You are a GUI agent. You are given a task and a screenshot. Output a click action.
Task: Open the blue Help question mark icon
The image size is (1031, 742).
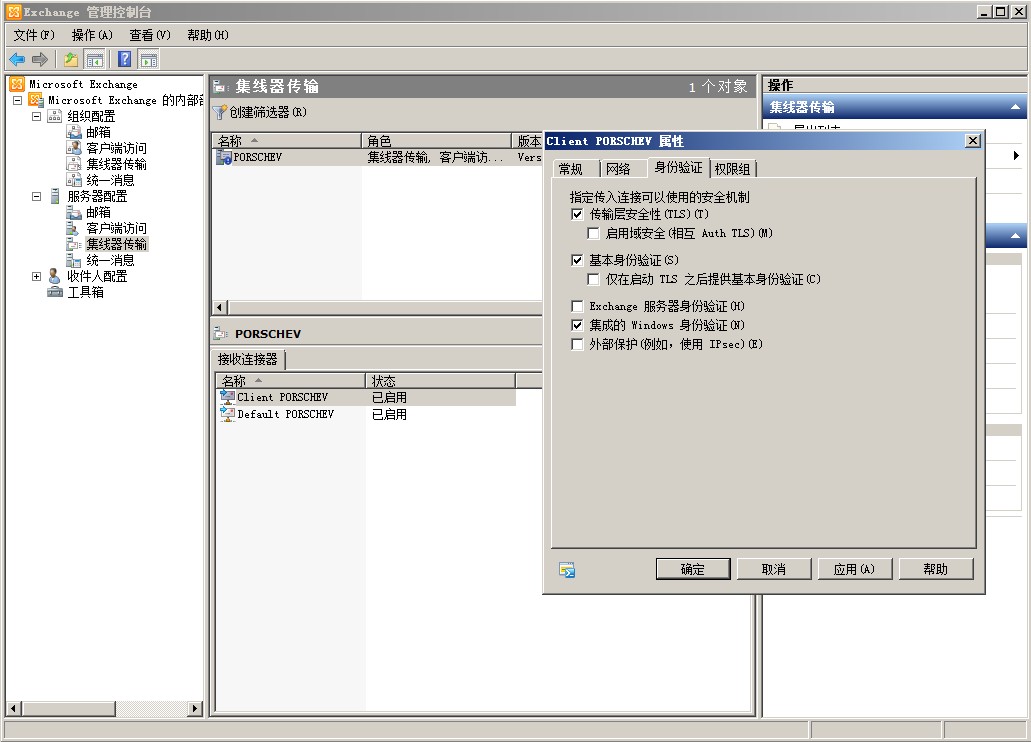tap(124, 60)
